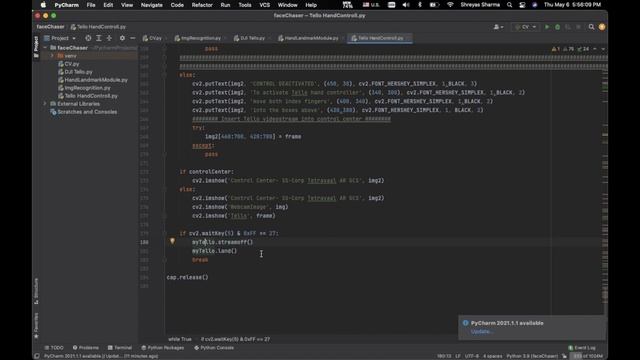Click the run with coverage icon

point(568,27)
